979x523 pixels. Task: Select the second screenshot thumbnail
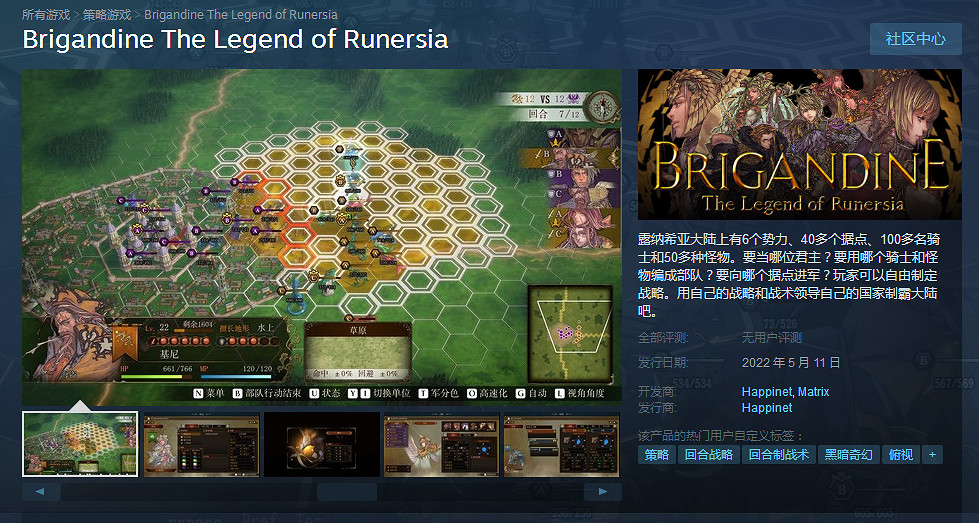pos(202,444)
